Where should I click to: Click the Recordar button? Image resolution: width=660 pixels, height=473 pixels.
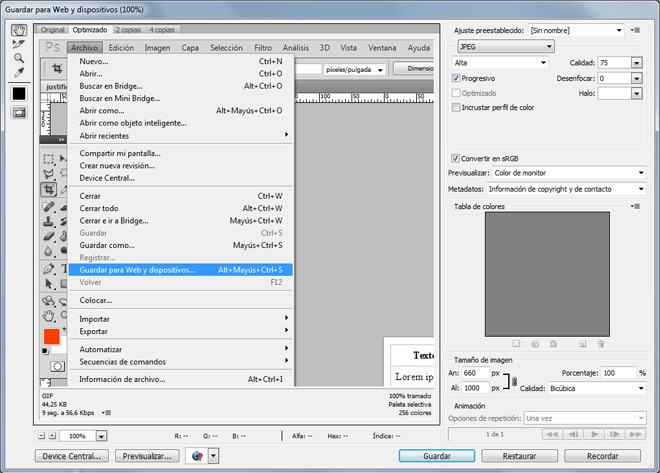[x=602, y=456]
